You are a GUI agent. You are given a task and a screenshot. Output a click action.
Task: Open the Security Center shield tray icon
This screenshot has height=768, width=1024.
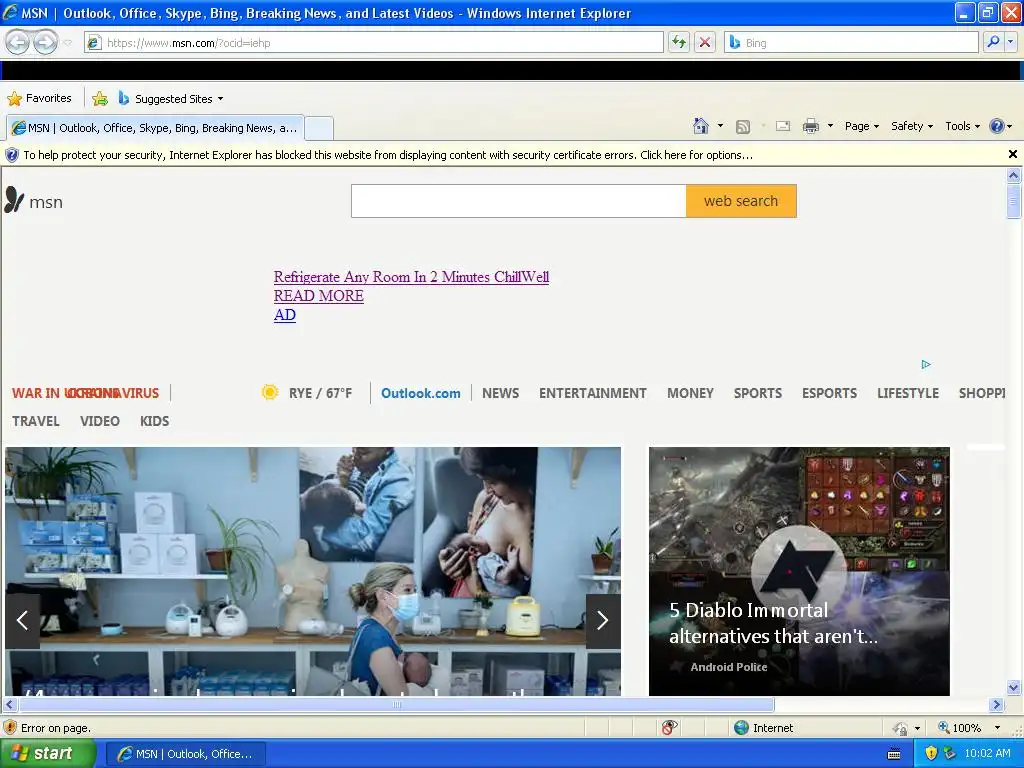coord(931,754)
